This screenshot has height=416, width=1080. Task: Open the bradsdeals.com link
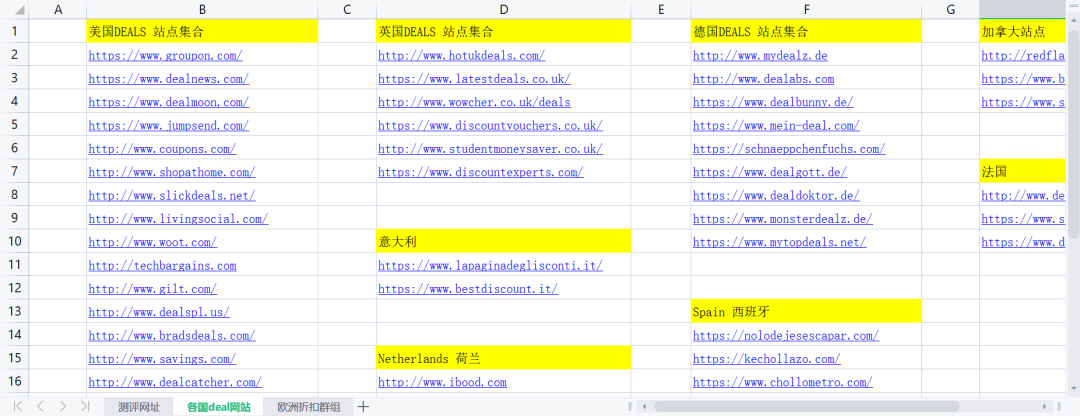click(172, 336)
